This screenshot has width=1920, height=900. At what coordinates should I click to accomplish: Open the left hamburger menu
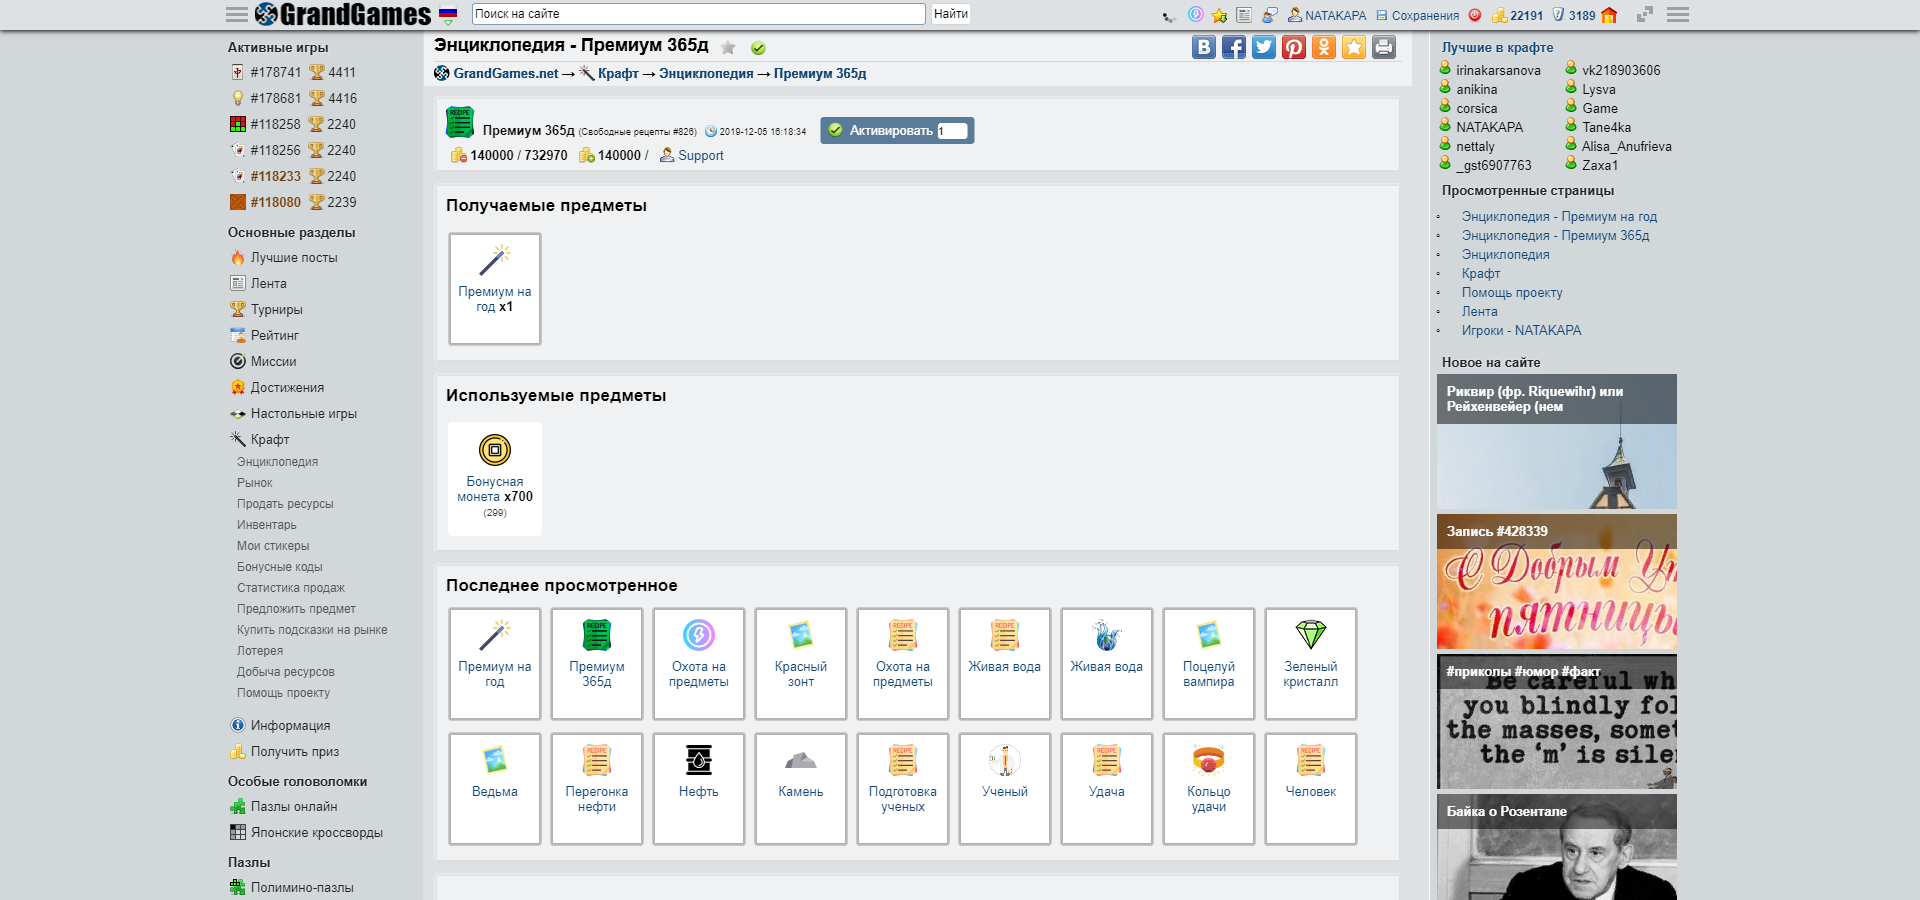[237, 15]
